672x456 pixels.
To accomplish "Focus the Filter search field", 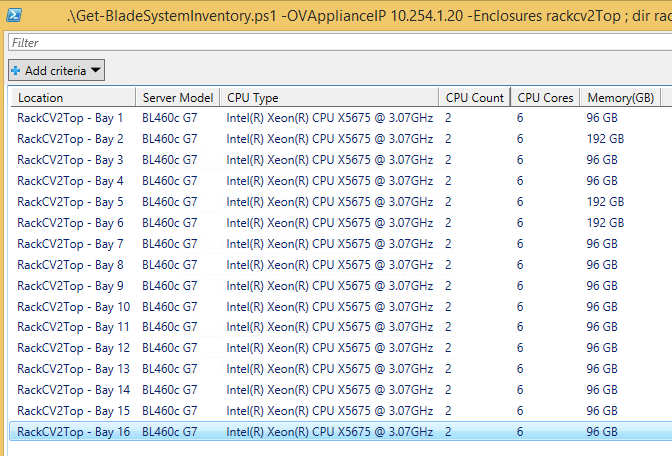I will (x=339, y=42).
